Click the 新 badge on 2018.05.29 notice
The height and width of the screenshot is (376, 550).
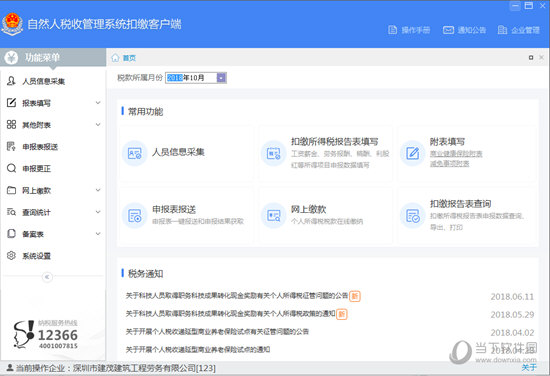[x=342, y=314]
